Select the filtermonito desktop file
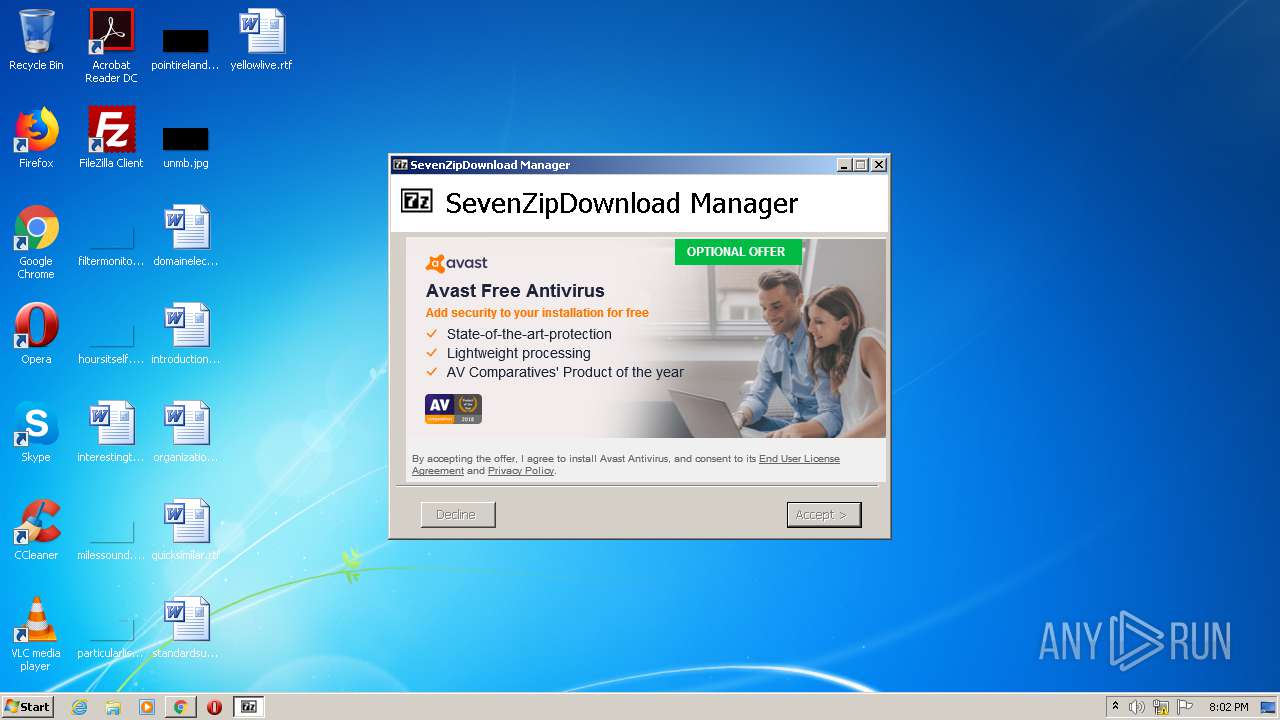 pyautogui.click(x=111, y=245)
